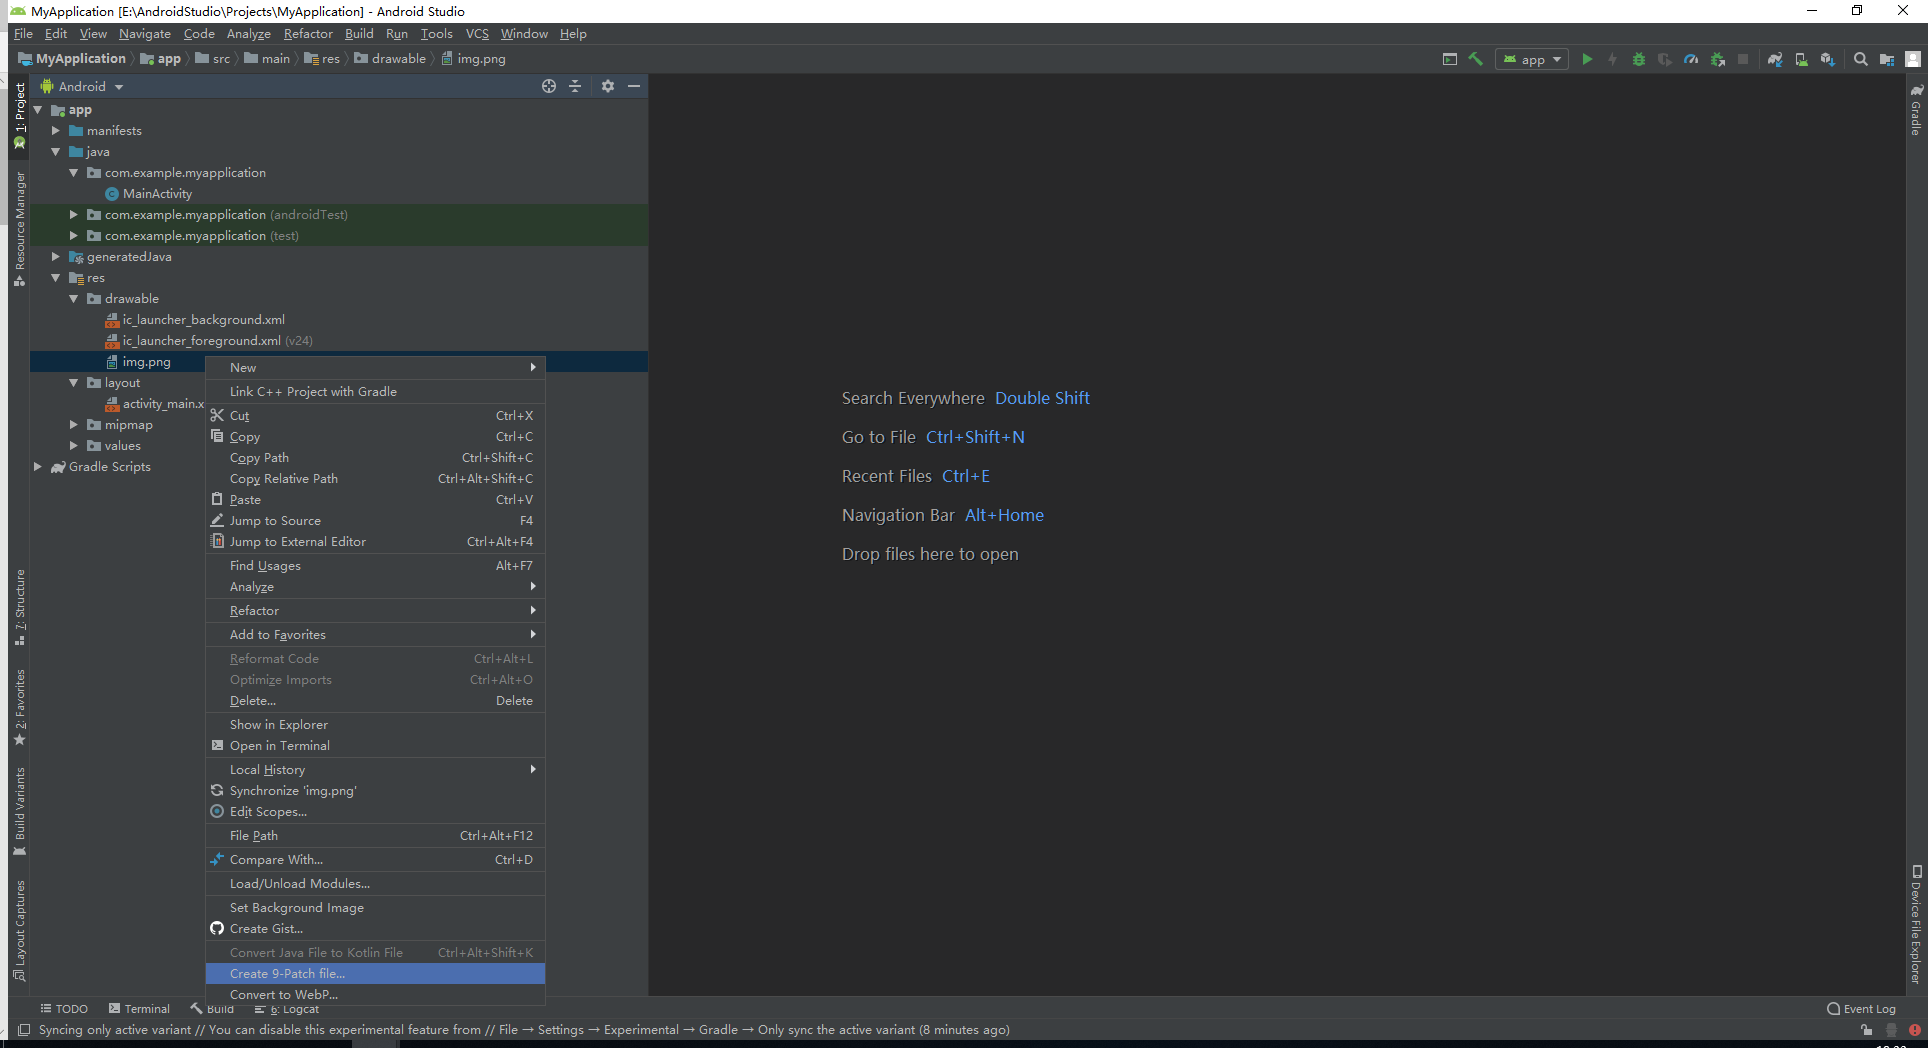1928x1048 pixels.
Task: Open the SDK Manager icon
Action: tap(1828, 59)
